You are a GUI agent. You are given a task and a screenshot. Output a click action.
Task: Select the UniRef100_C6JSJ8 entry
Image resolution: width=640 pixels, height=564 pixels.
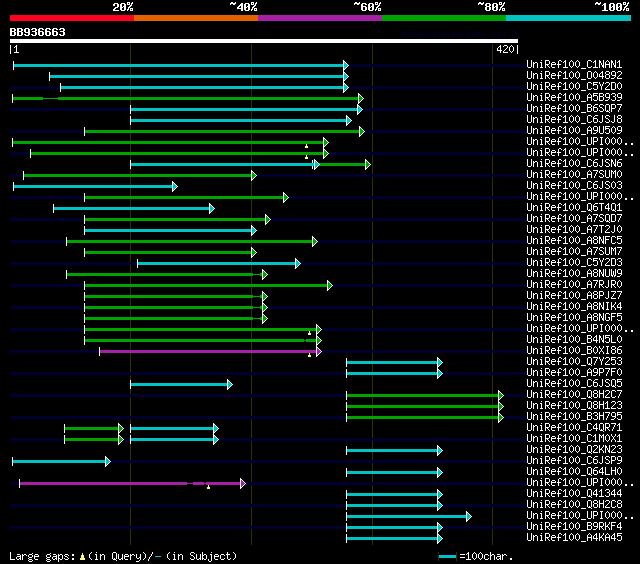coord(574,120)
